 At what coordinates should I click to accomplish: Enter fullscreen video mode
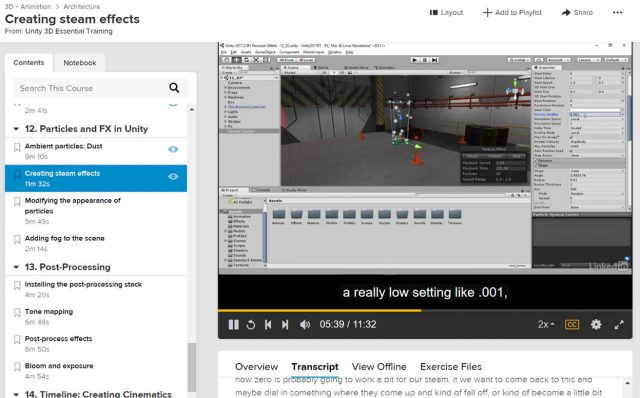(619, 325)
